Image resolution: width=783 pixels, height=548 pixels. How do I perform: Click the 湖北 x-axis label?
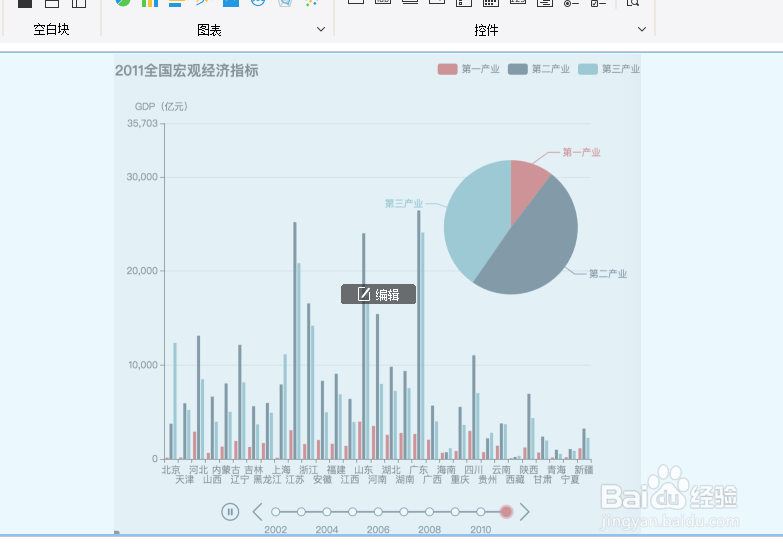coord(391,470)
